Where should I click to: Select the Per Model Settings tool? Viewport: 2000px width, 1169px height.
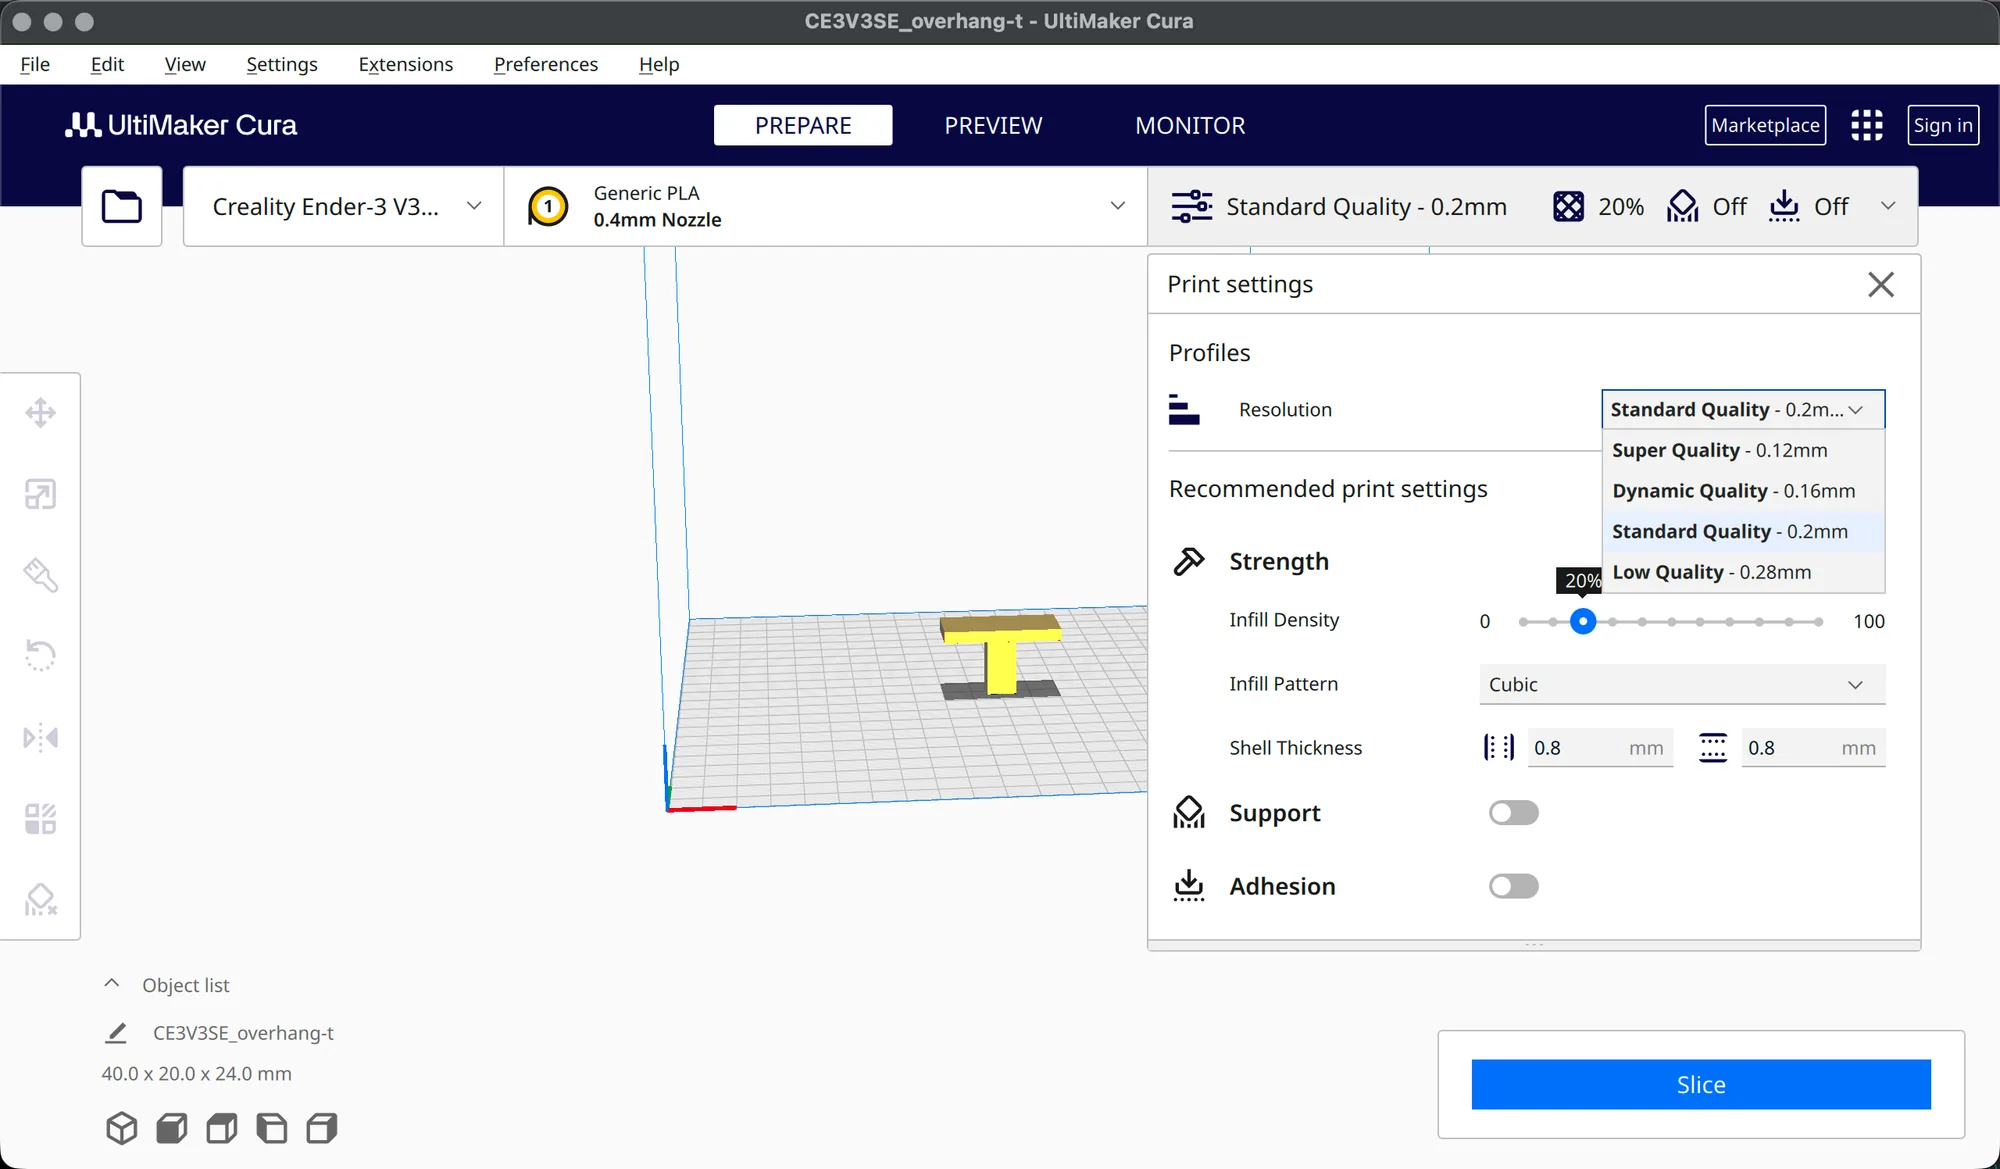tap(40, 819)
